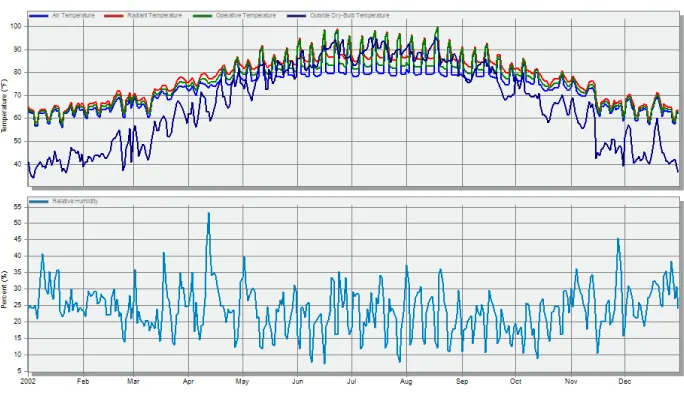Click the 'May' month label
Screen dimensions: 684x398
242,381
